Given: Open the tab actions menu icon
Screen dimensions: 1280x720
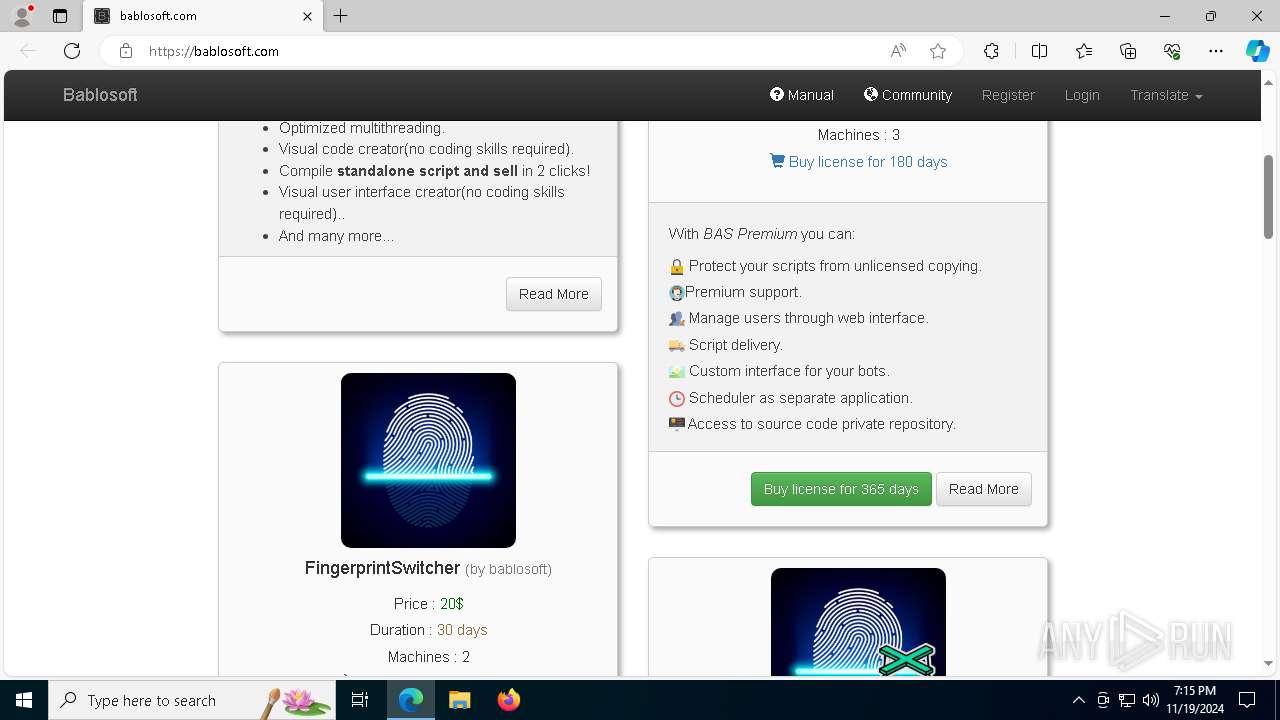Looking at the screenshot, I should [x=60, y=16].
